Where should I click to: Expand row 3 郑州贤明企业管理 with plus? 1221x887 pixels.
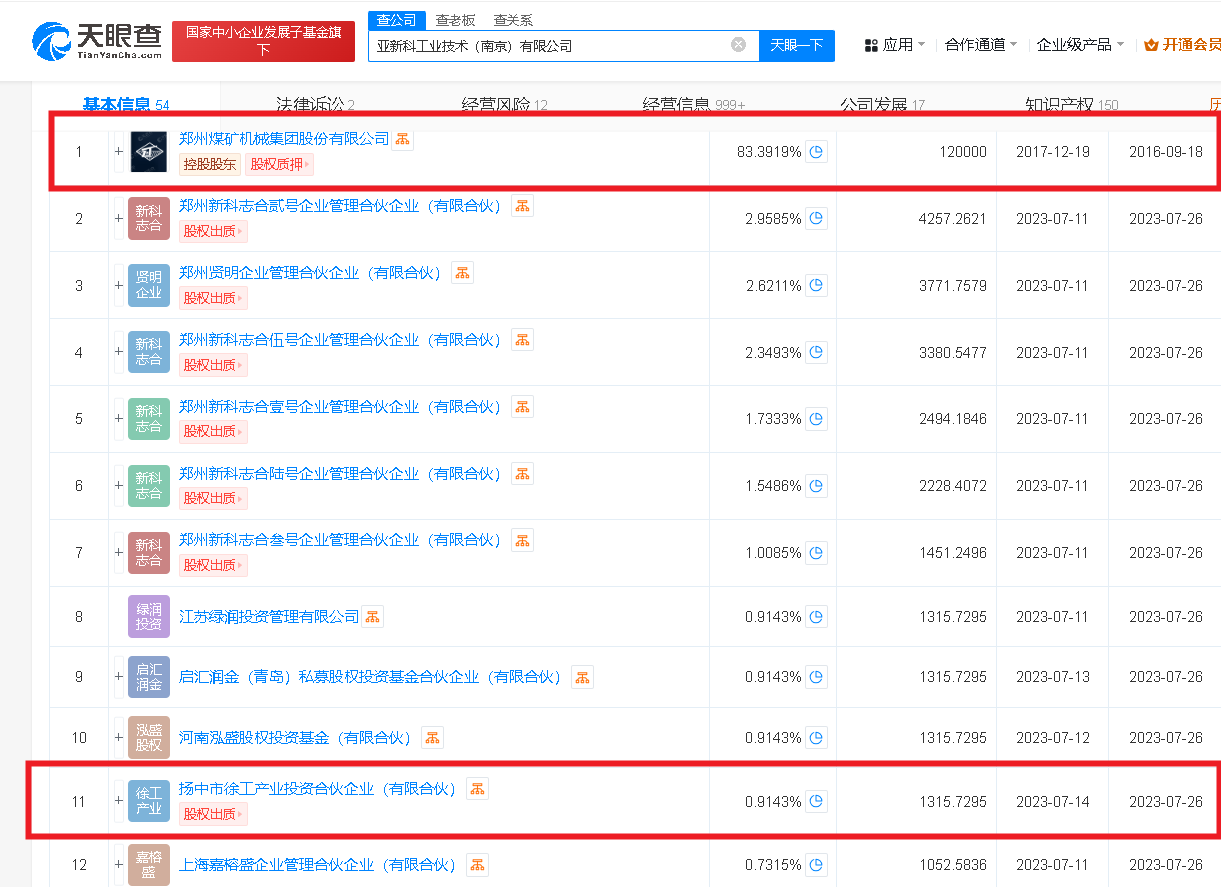click(x=119, y=285)
